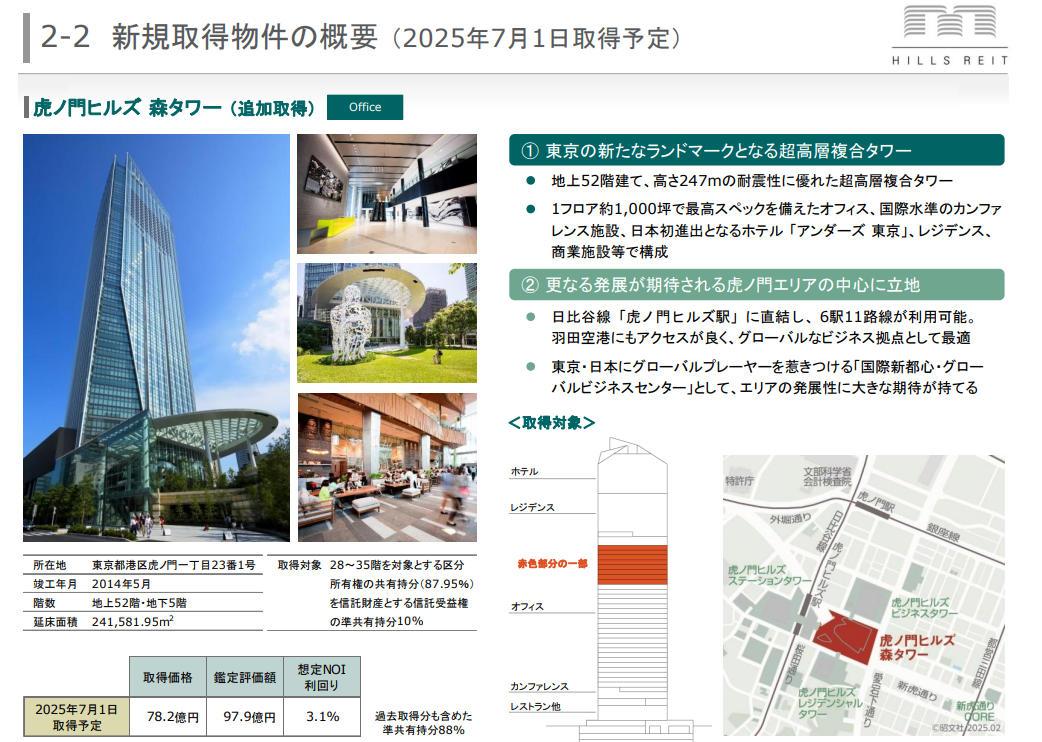Select the property name 虎ノ門ヒルズ 森タワー
The width and height of the screenshot is (1042, 742).
(127, 108)
